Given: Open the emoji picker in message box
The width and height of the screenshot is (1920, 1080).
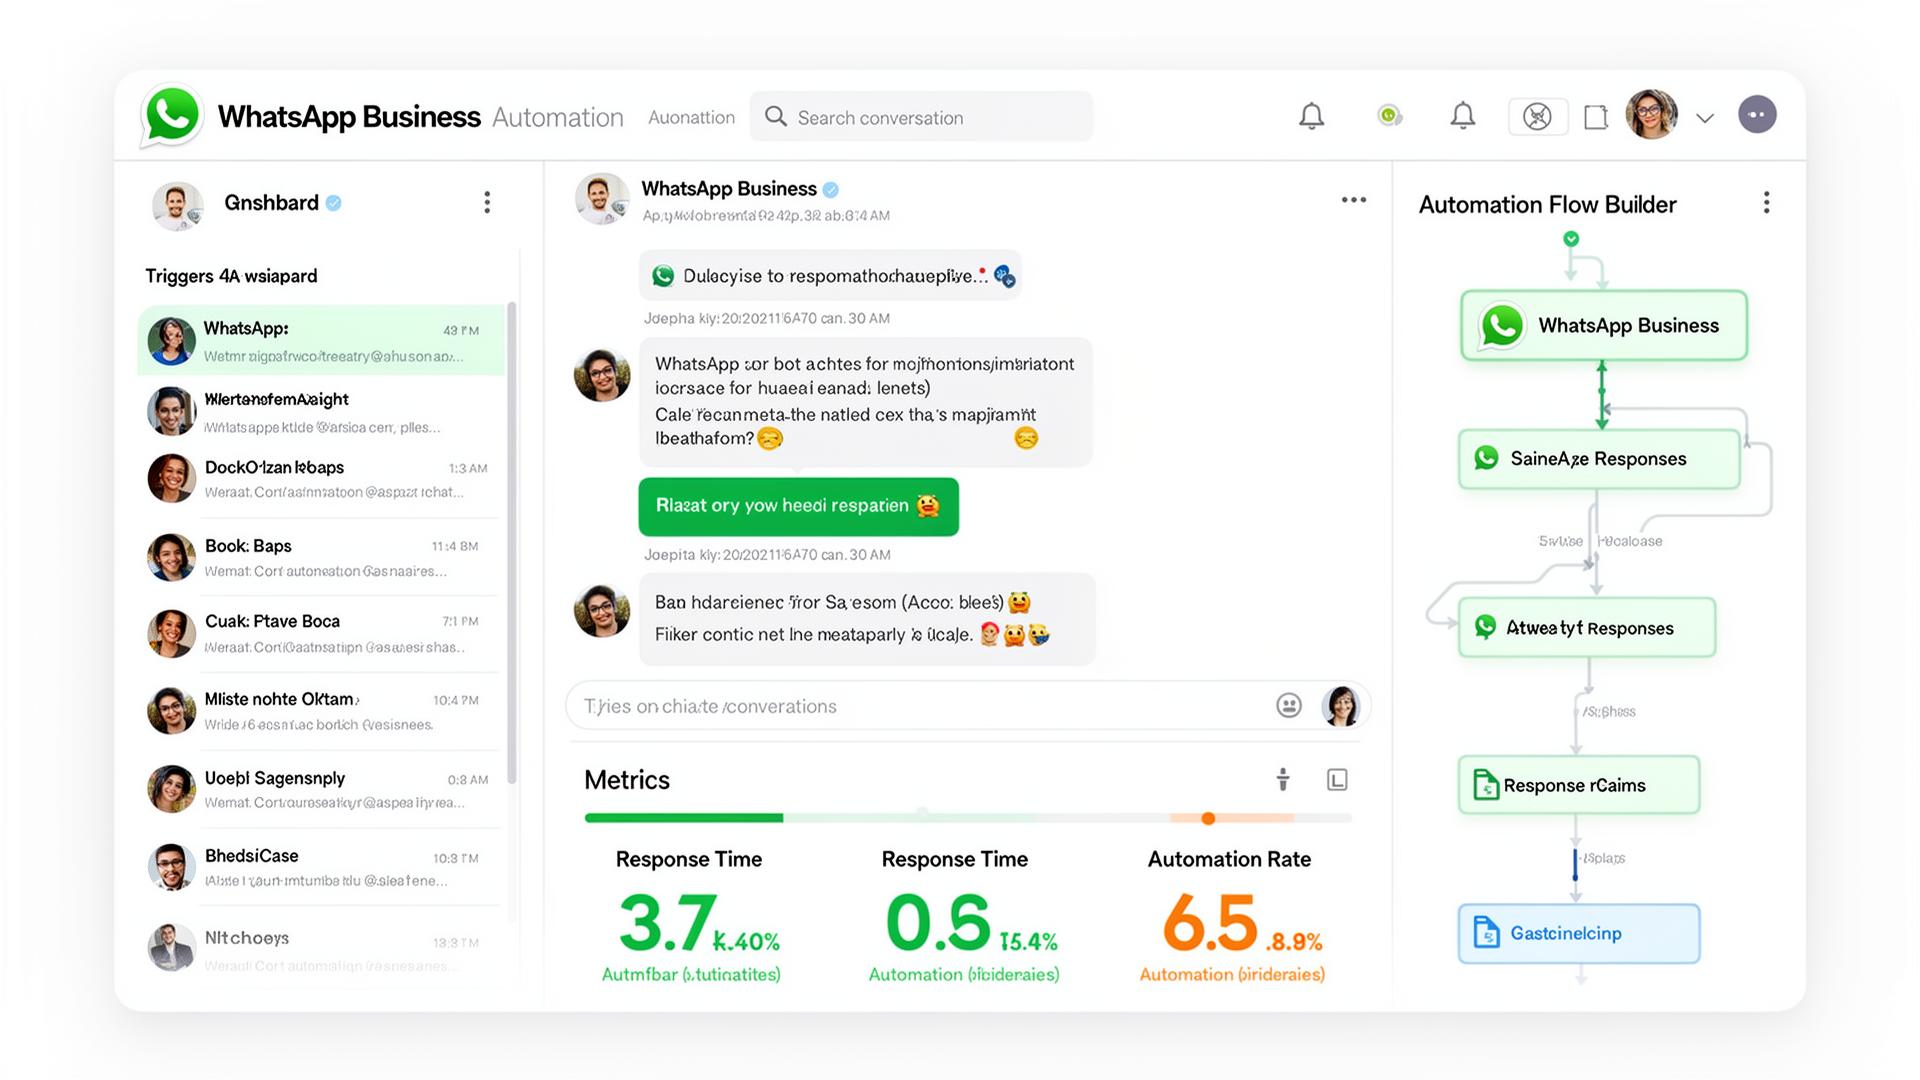Looking at the screenshot, I should coord(1289,706).
